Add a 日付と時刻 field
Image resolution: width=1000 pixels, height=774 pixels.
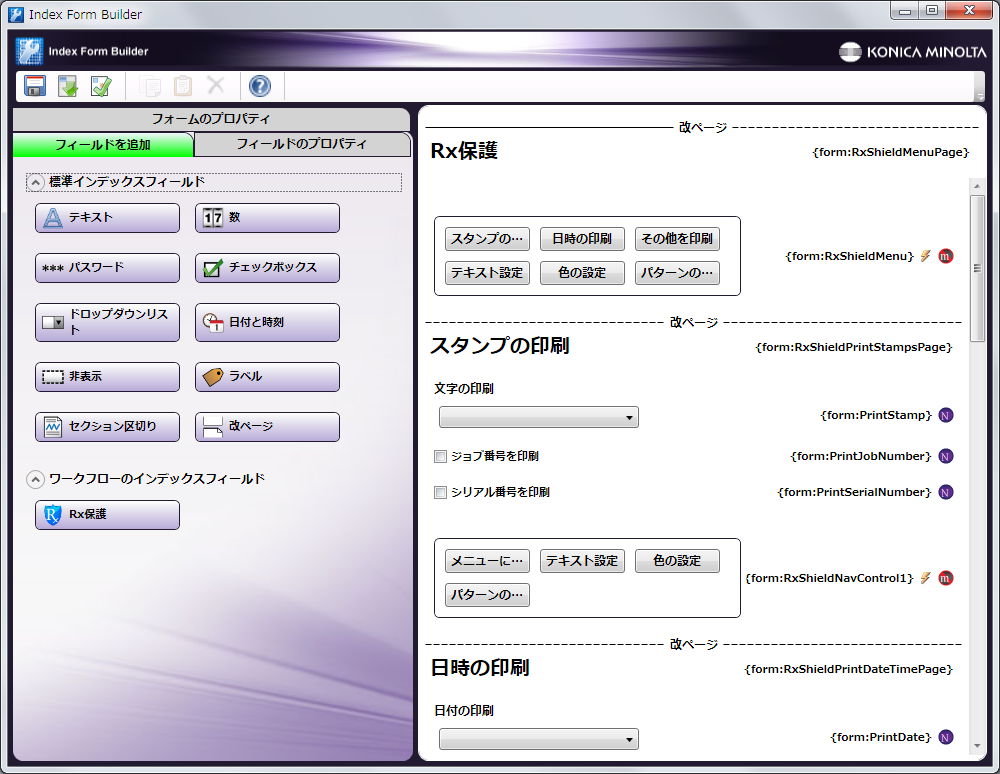(x=267, y=323)
